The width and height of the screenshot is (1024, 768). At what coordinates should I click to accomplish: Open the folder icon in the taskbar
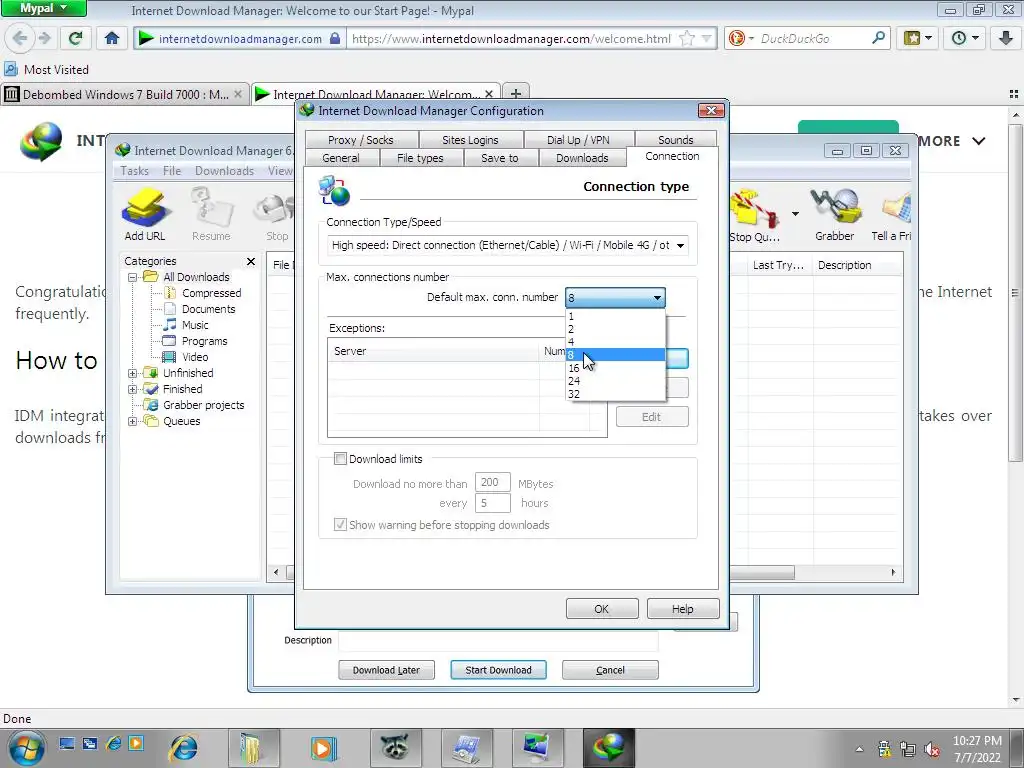pos(253,748)
